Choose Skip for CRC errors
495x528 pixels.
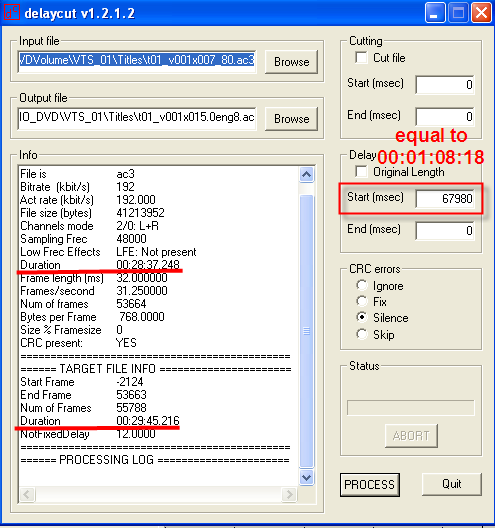coord(362,334)
